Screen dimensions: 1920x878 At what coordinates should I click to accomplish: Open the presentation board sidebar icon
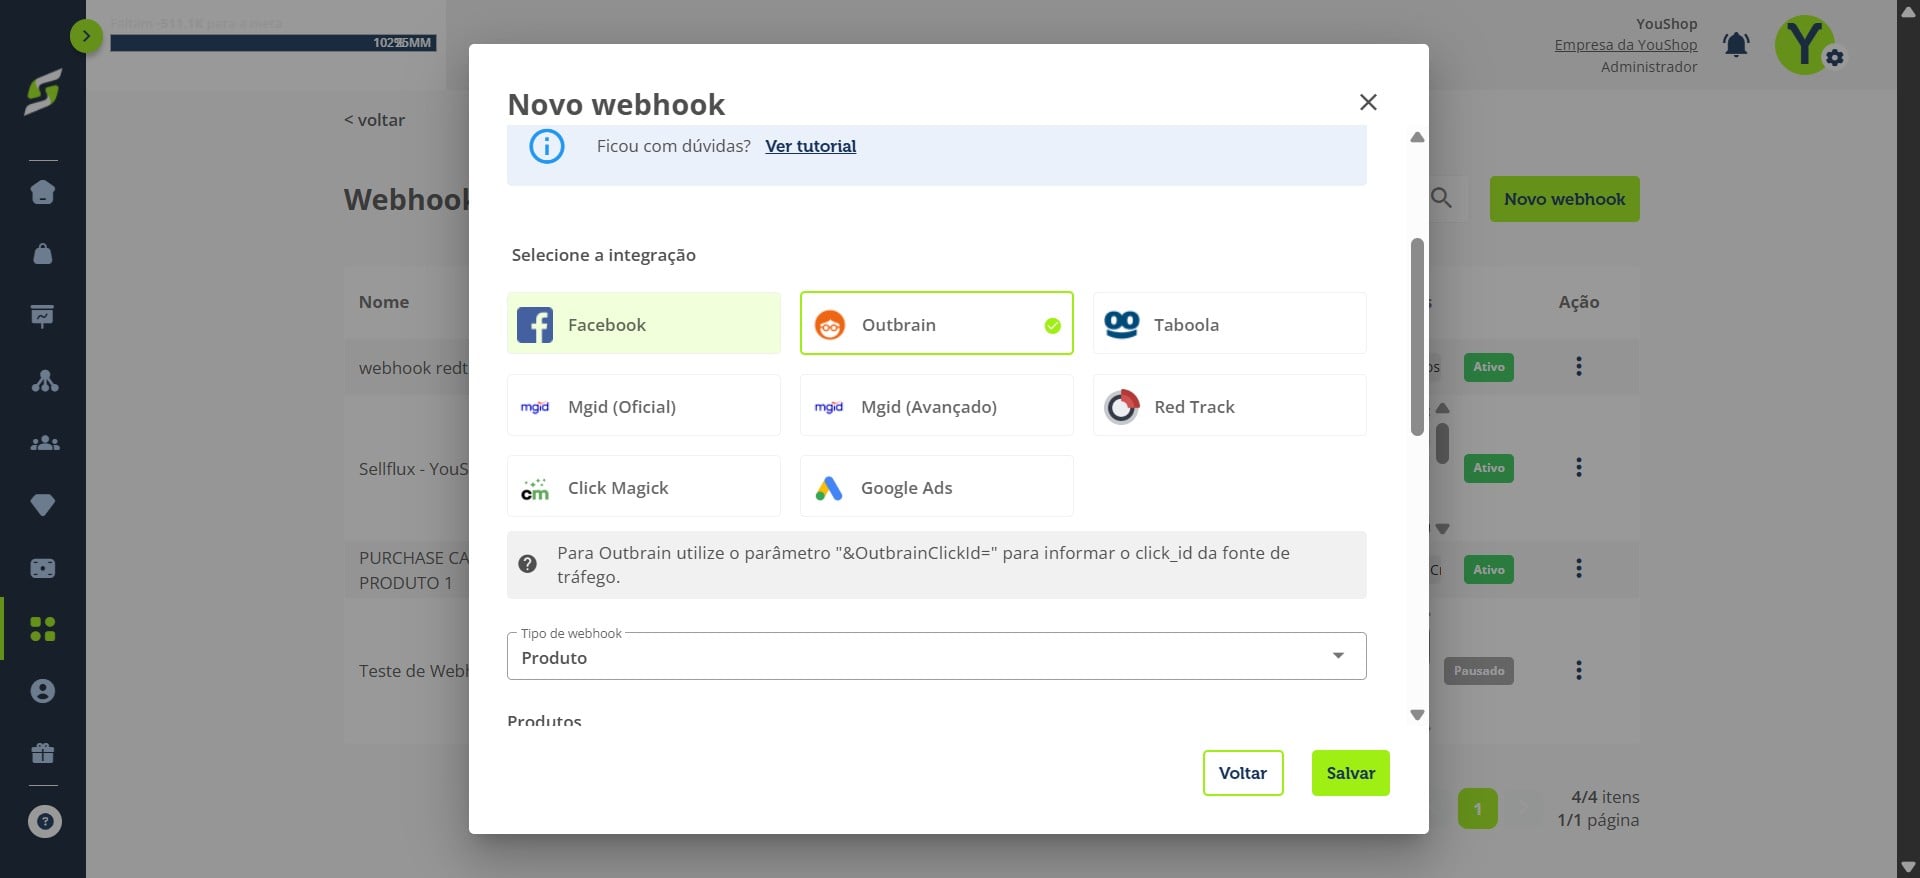coord(43,317)
